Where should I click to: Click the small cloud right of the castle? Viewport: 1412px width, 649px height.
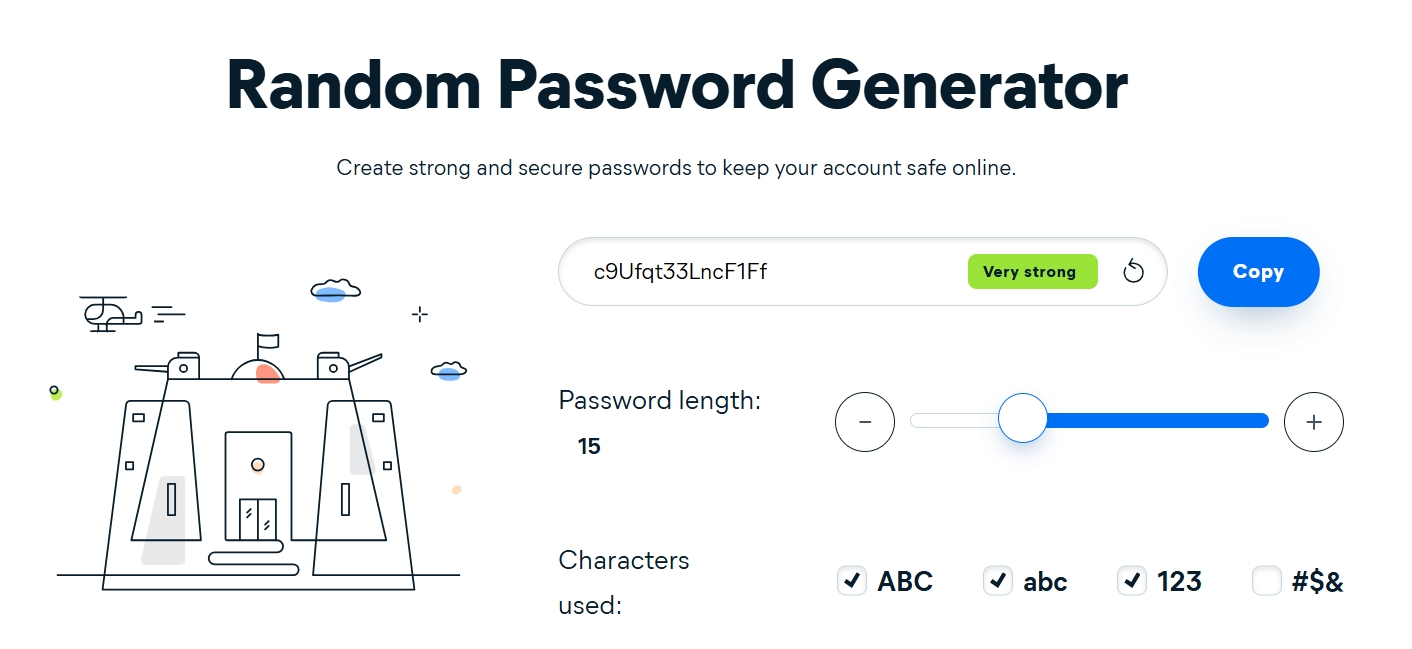pyautogui.click(x=449, y=371)
